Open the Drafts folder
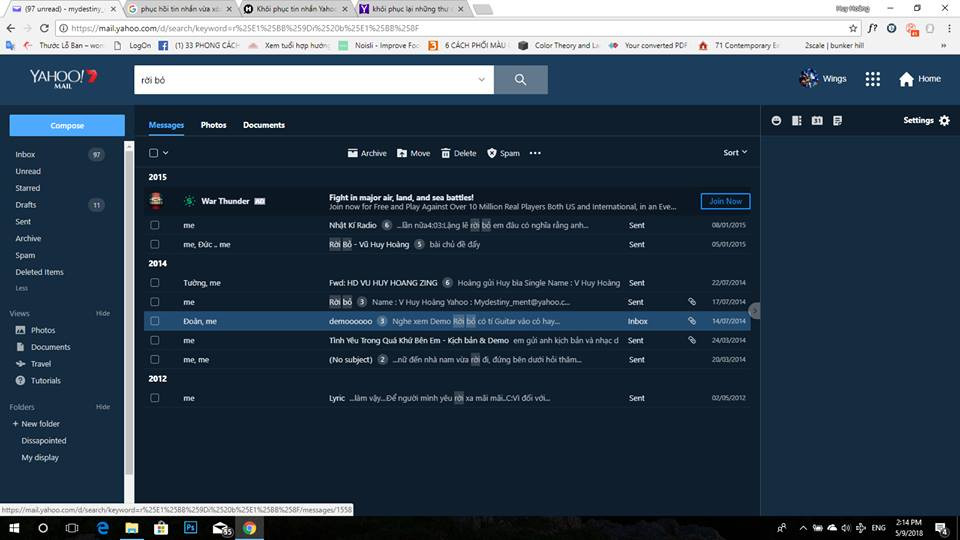The width and height of the screenshot is (960, 540). (26, 205)
